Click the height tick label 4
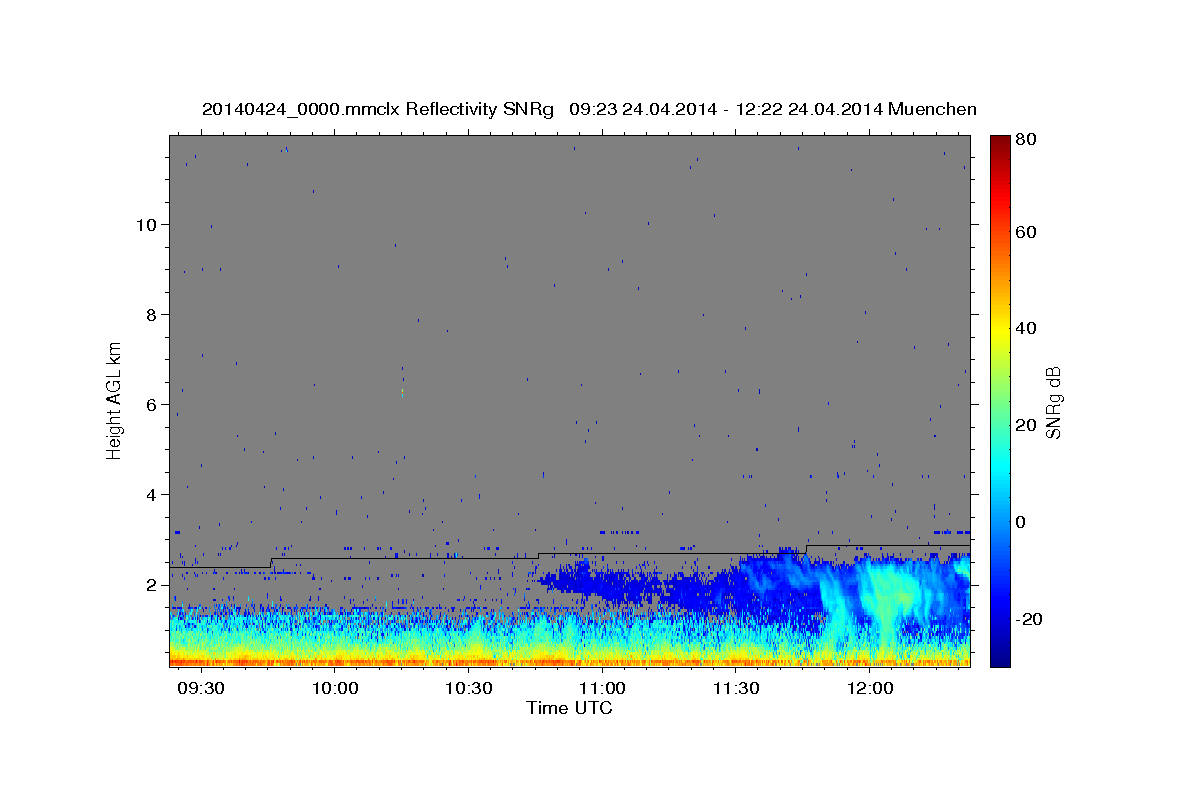Viewport: 1200px width, 800px height. click(x=152, y=494)
